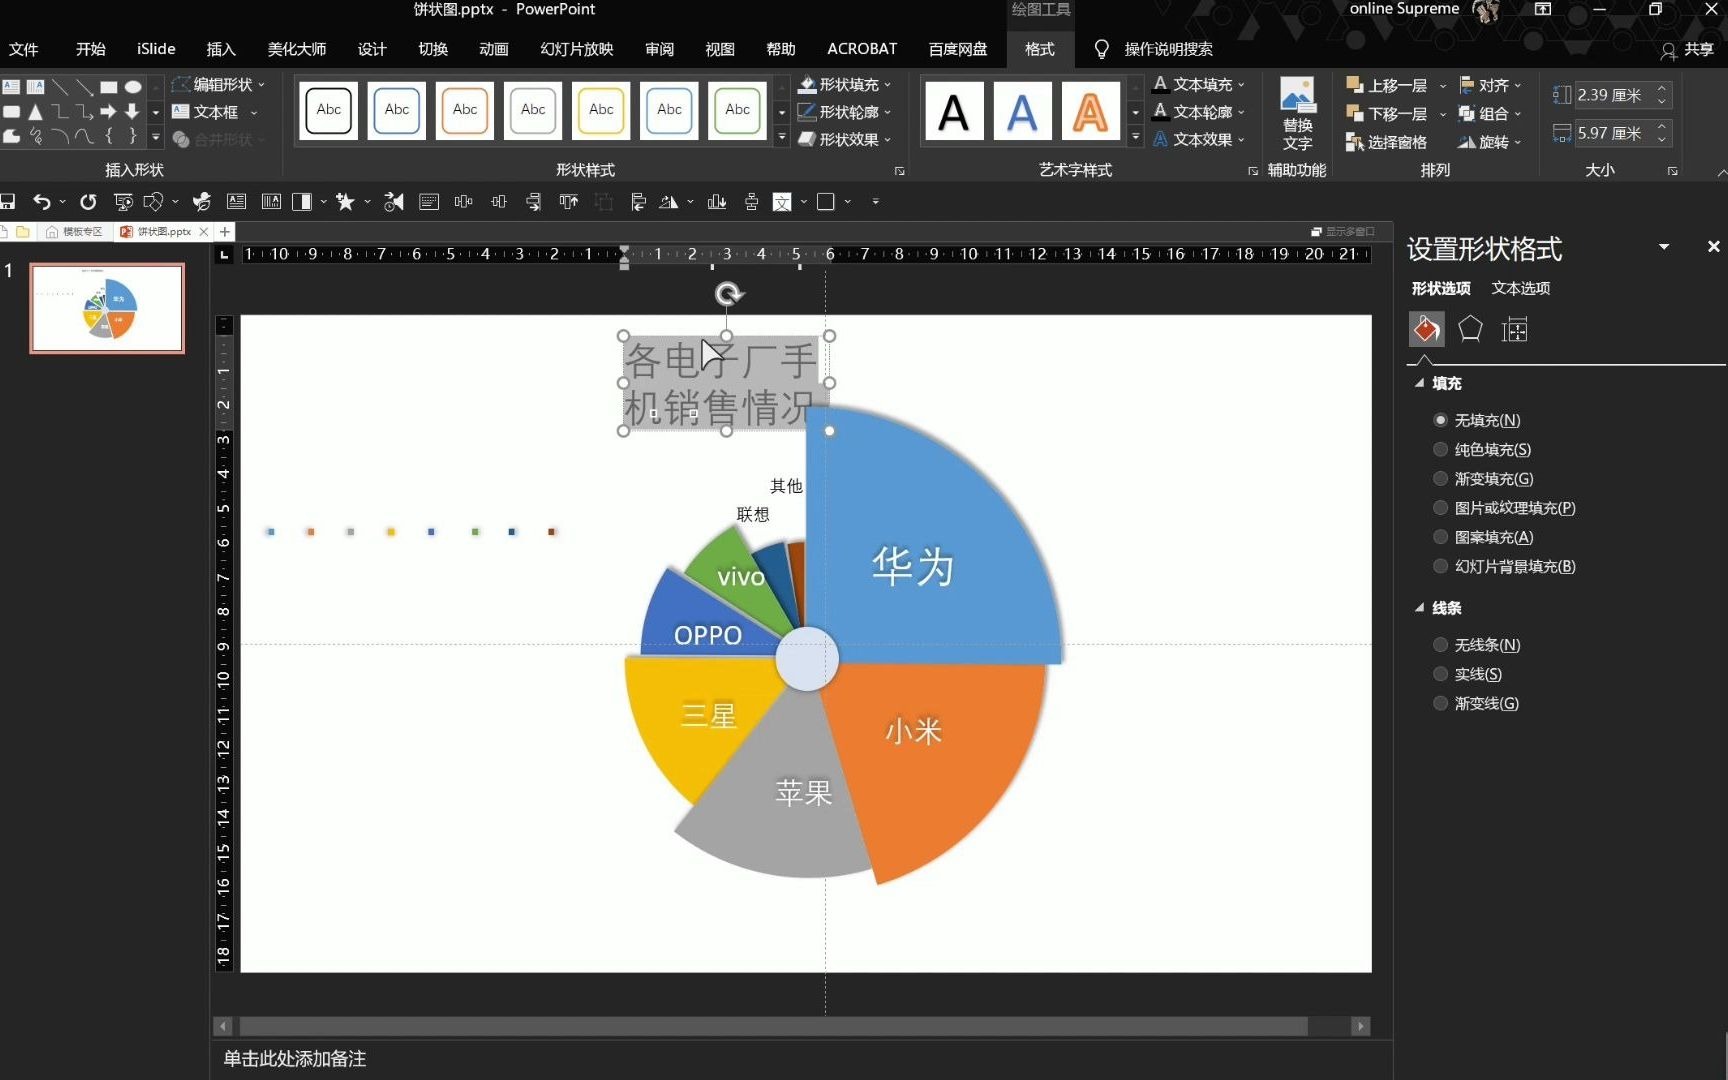
Task: Collapse the Line (线条) section
Action: pyautogui.click(x=1419, y=608)
